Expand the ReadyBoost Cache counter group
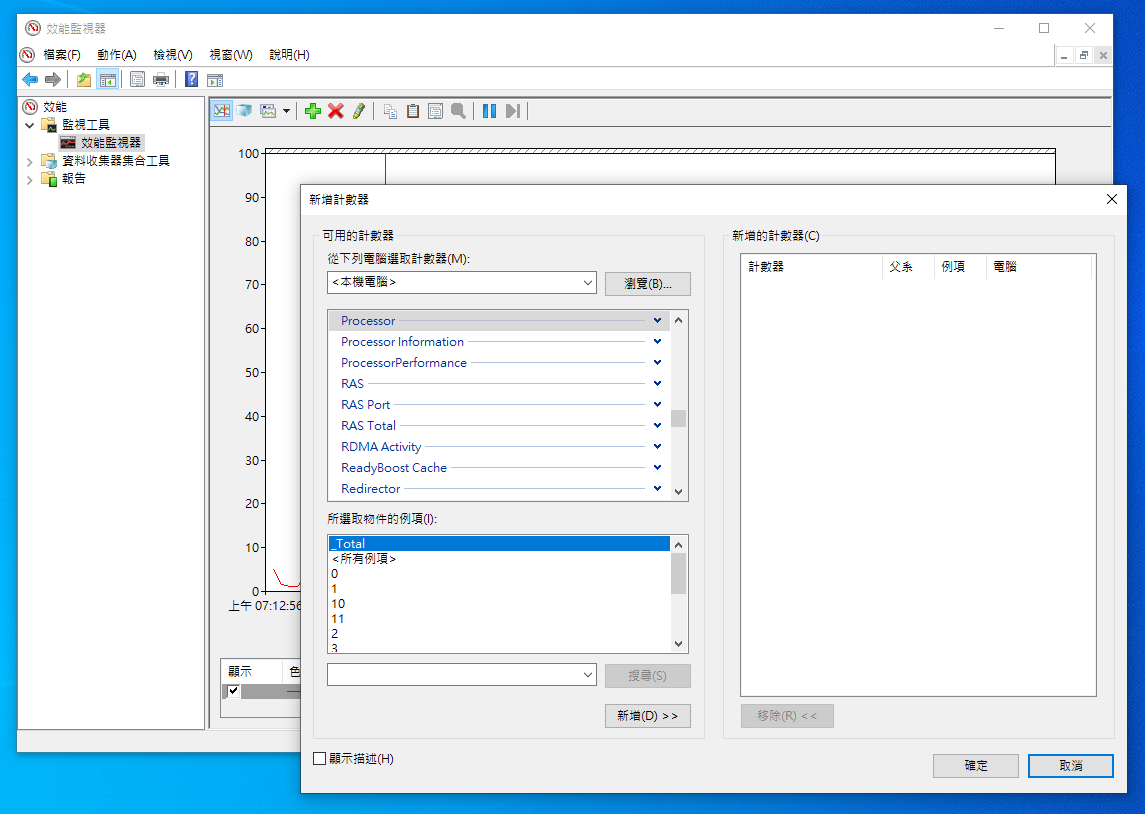 click(x=657, y=468)
